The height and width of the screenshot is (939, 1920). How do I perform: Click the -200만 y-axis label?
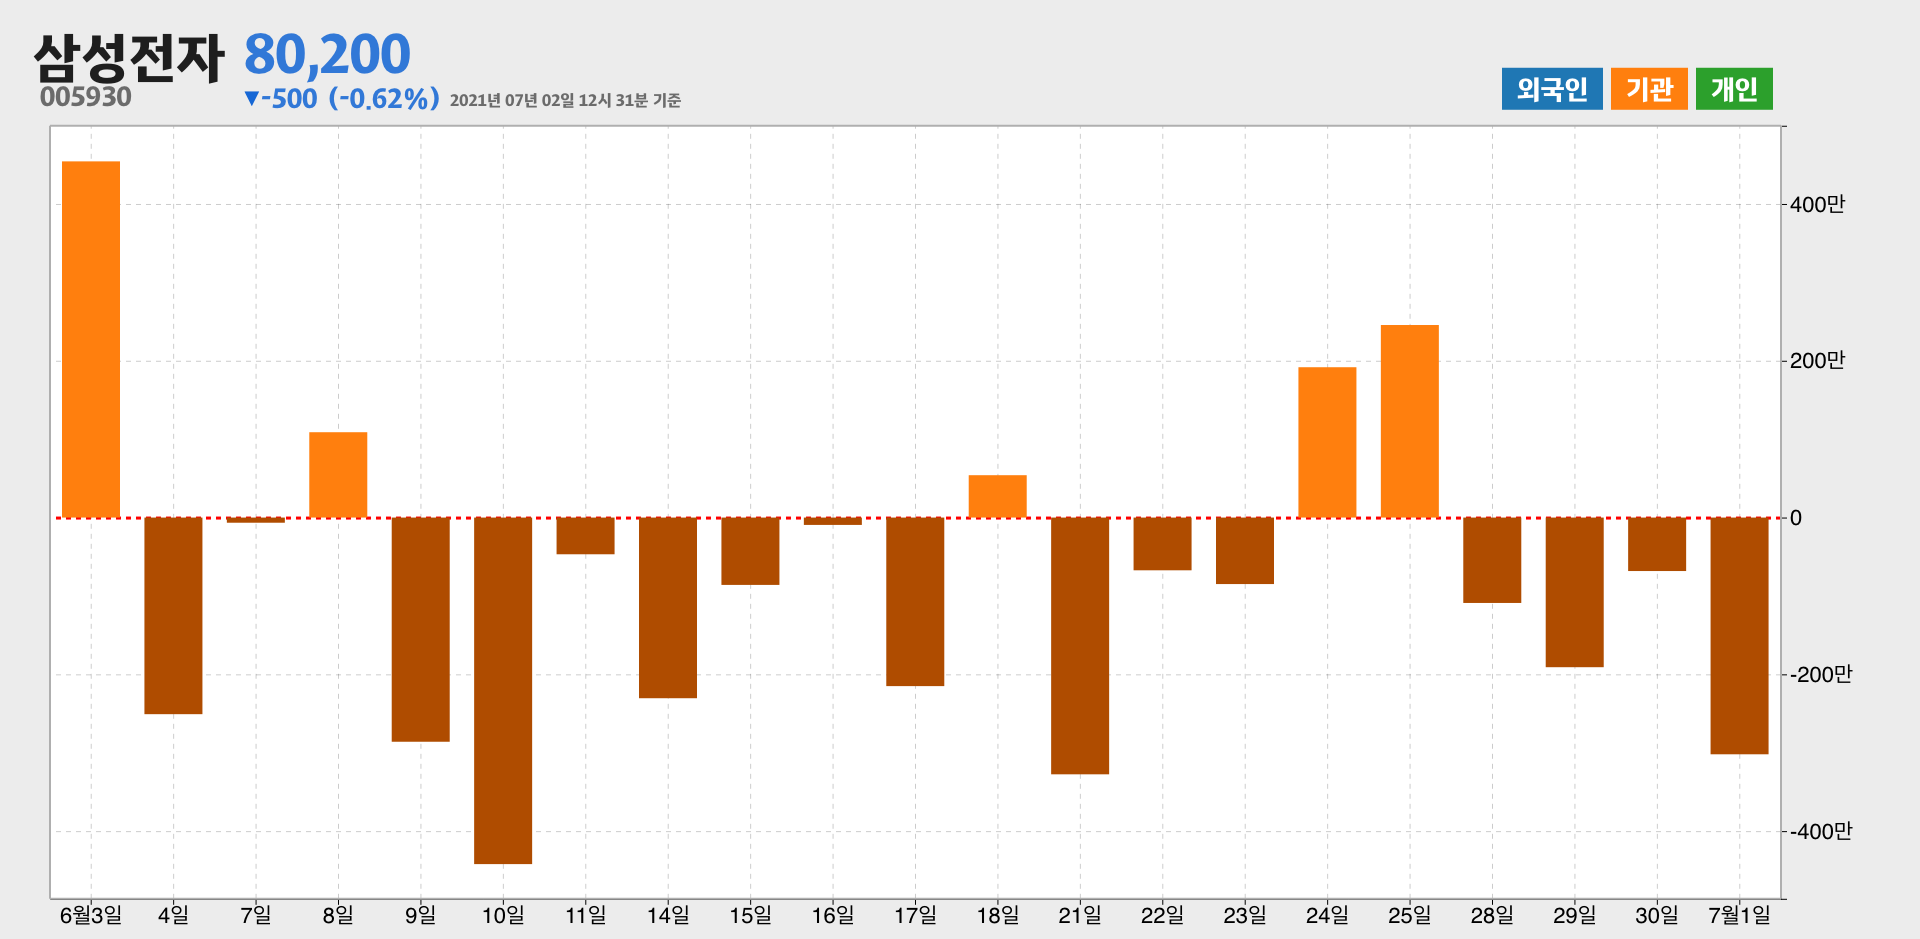click(1820, 674)
